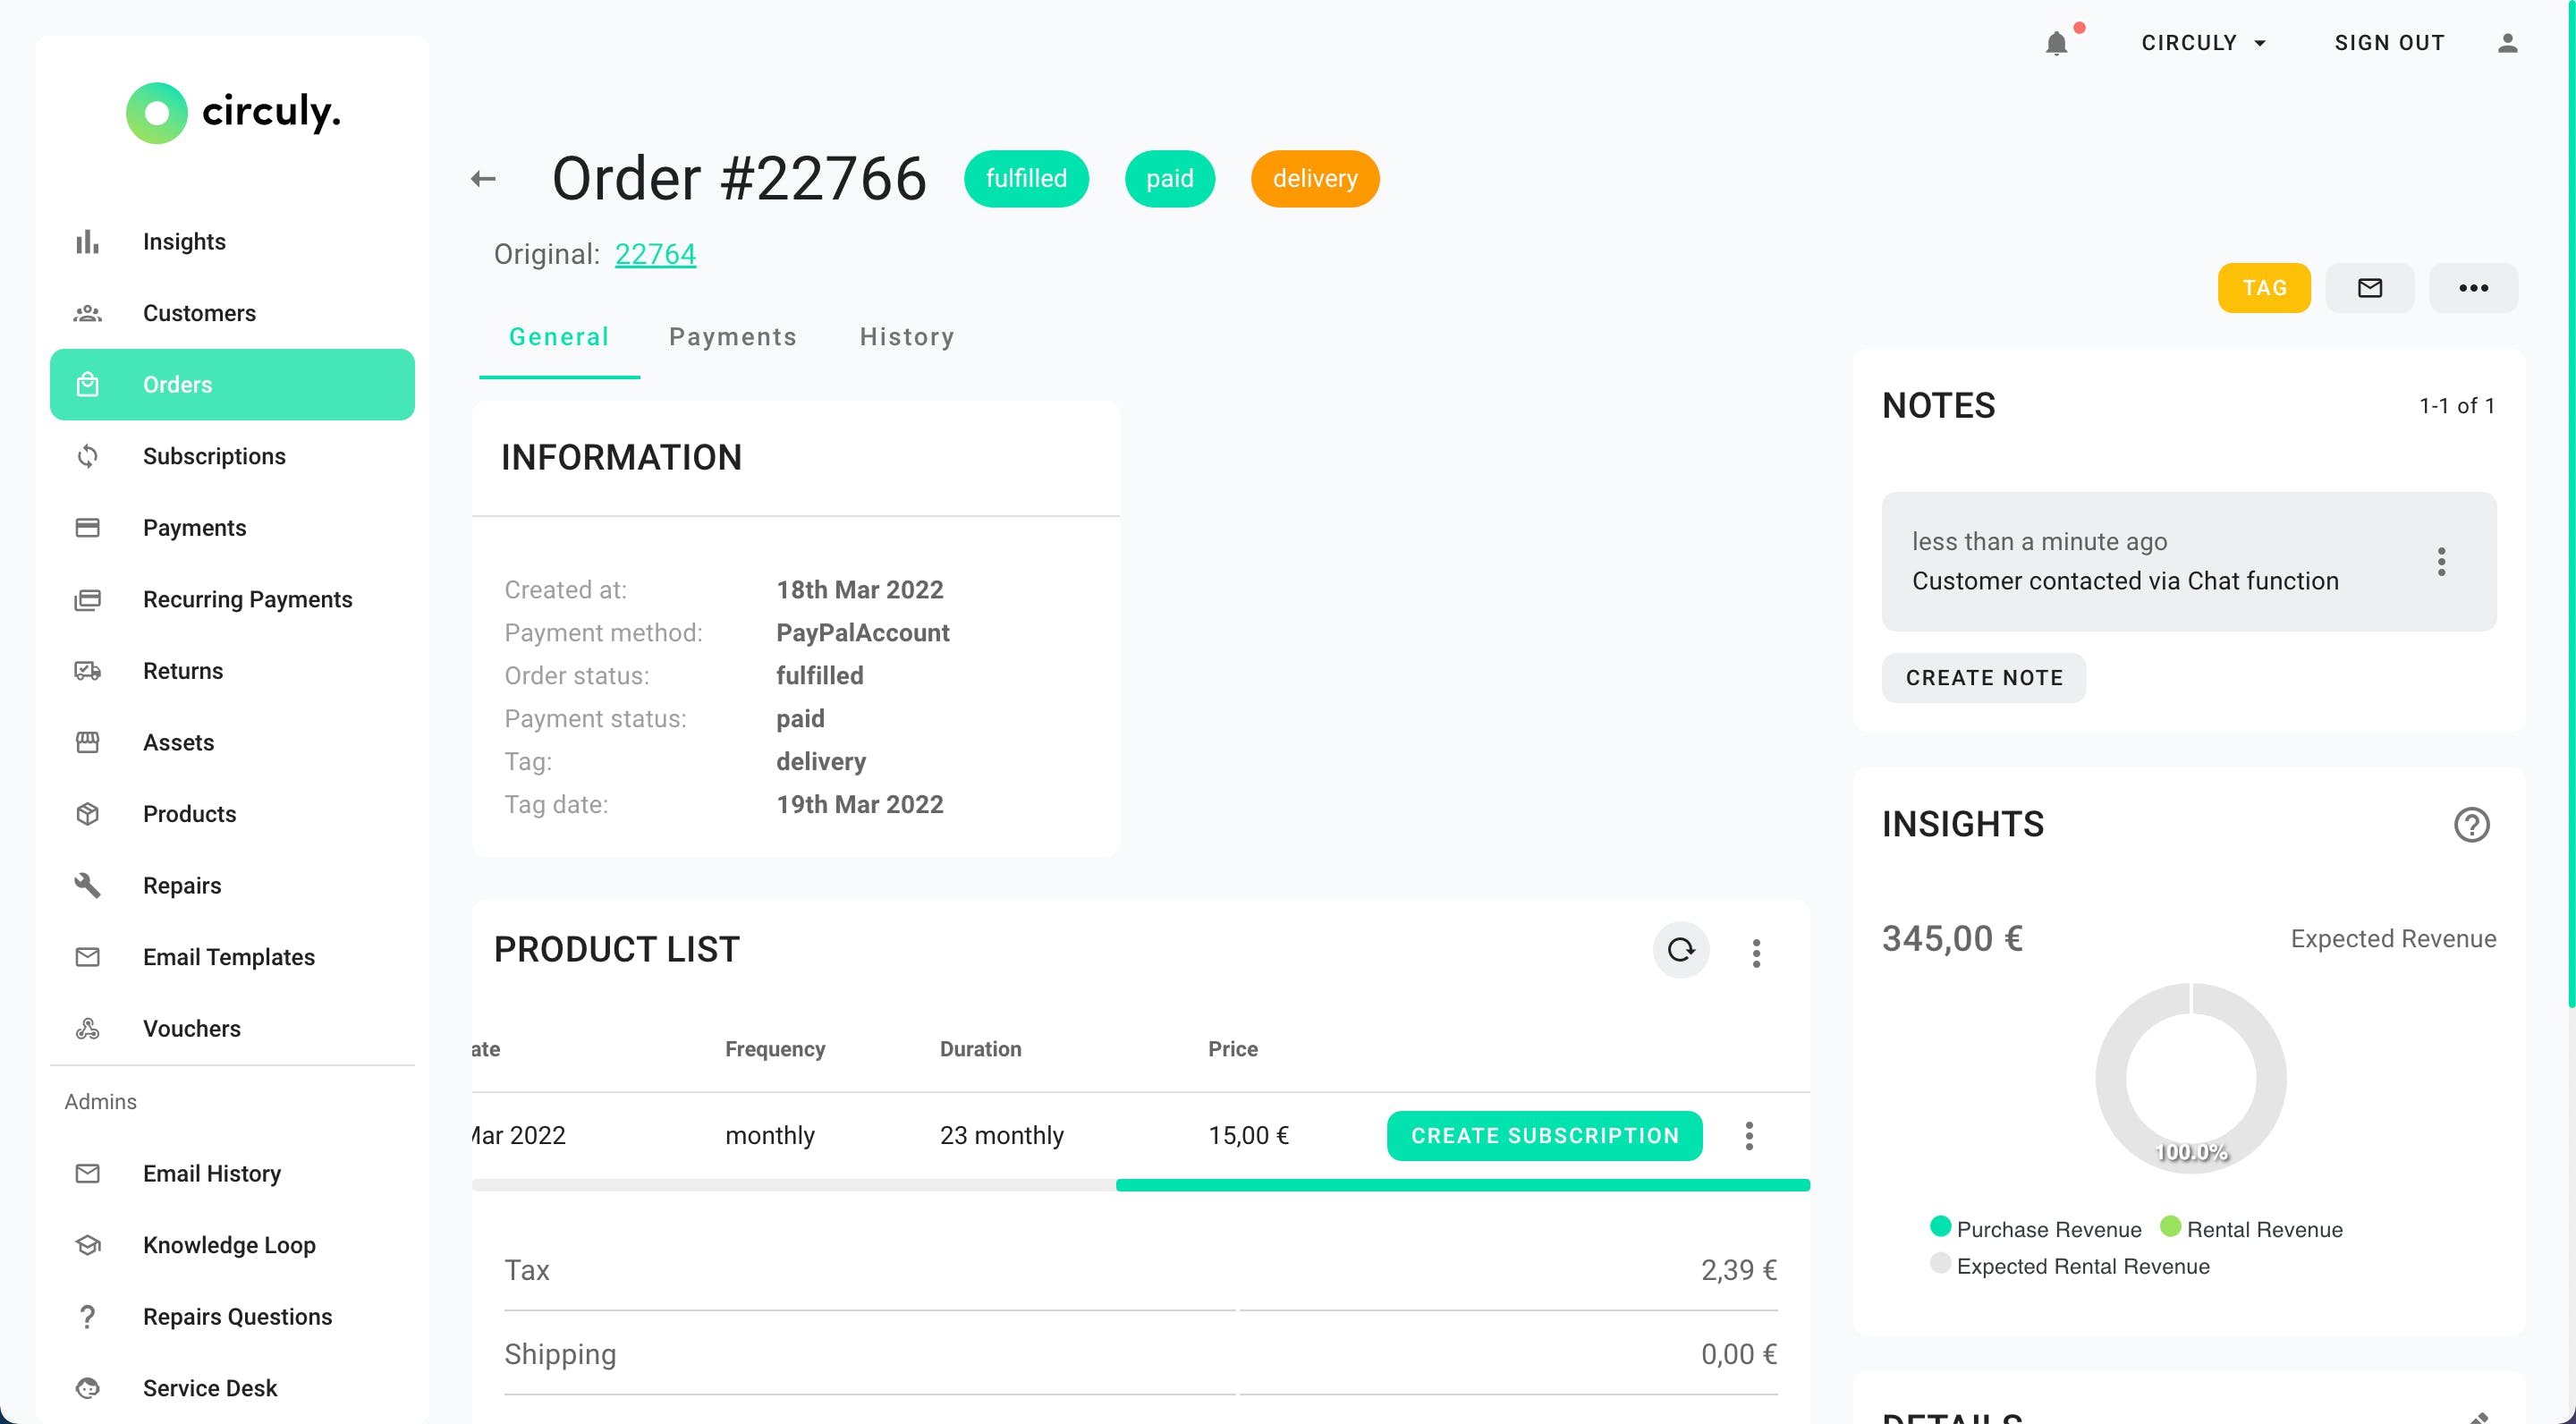Go back with the arrow icon
The height and width of the screenshot is (1424, 2576).
point(483,179)
